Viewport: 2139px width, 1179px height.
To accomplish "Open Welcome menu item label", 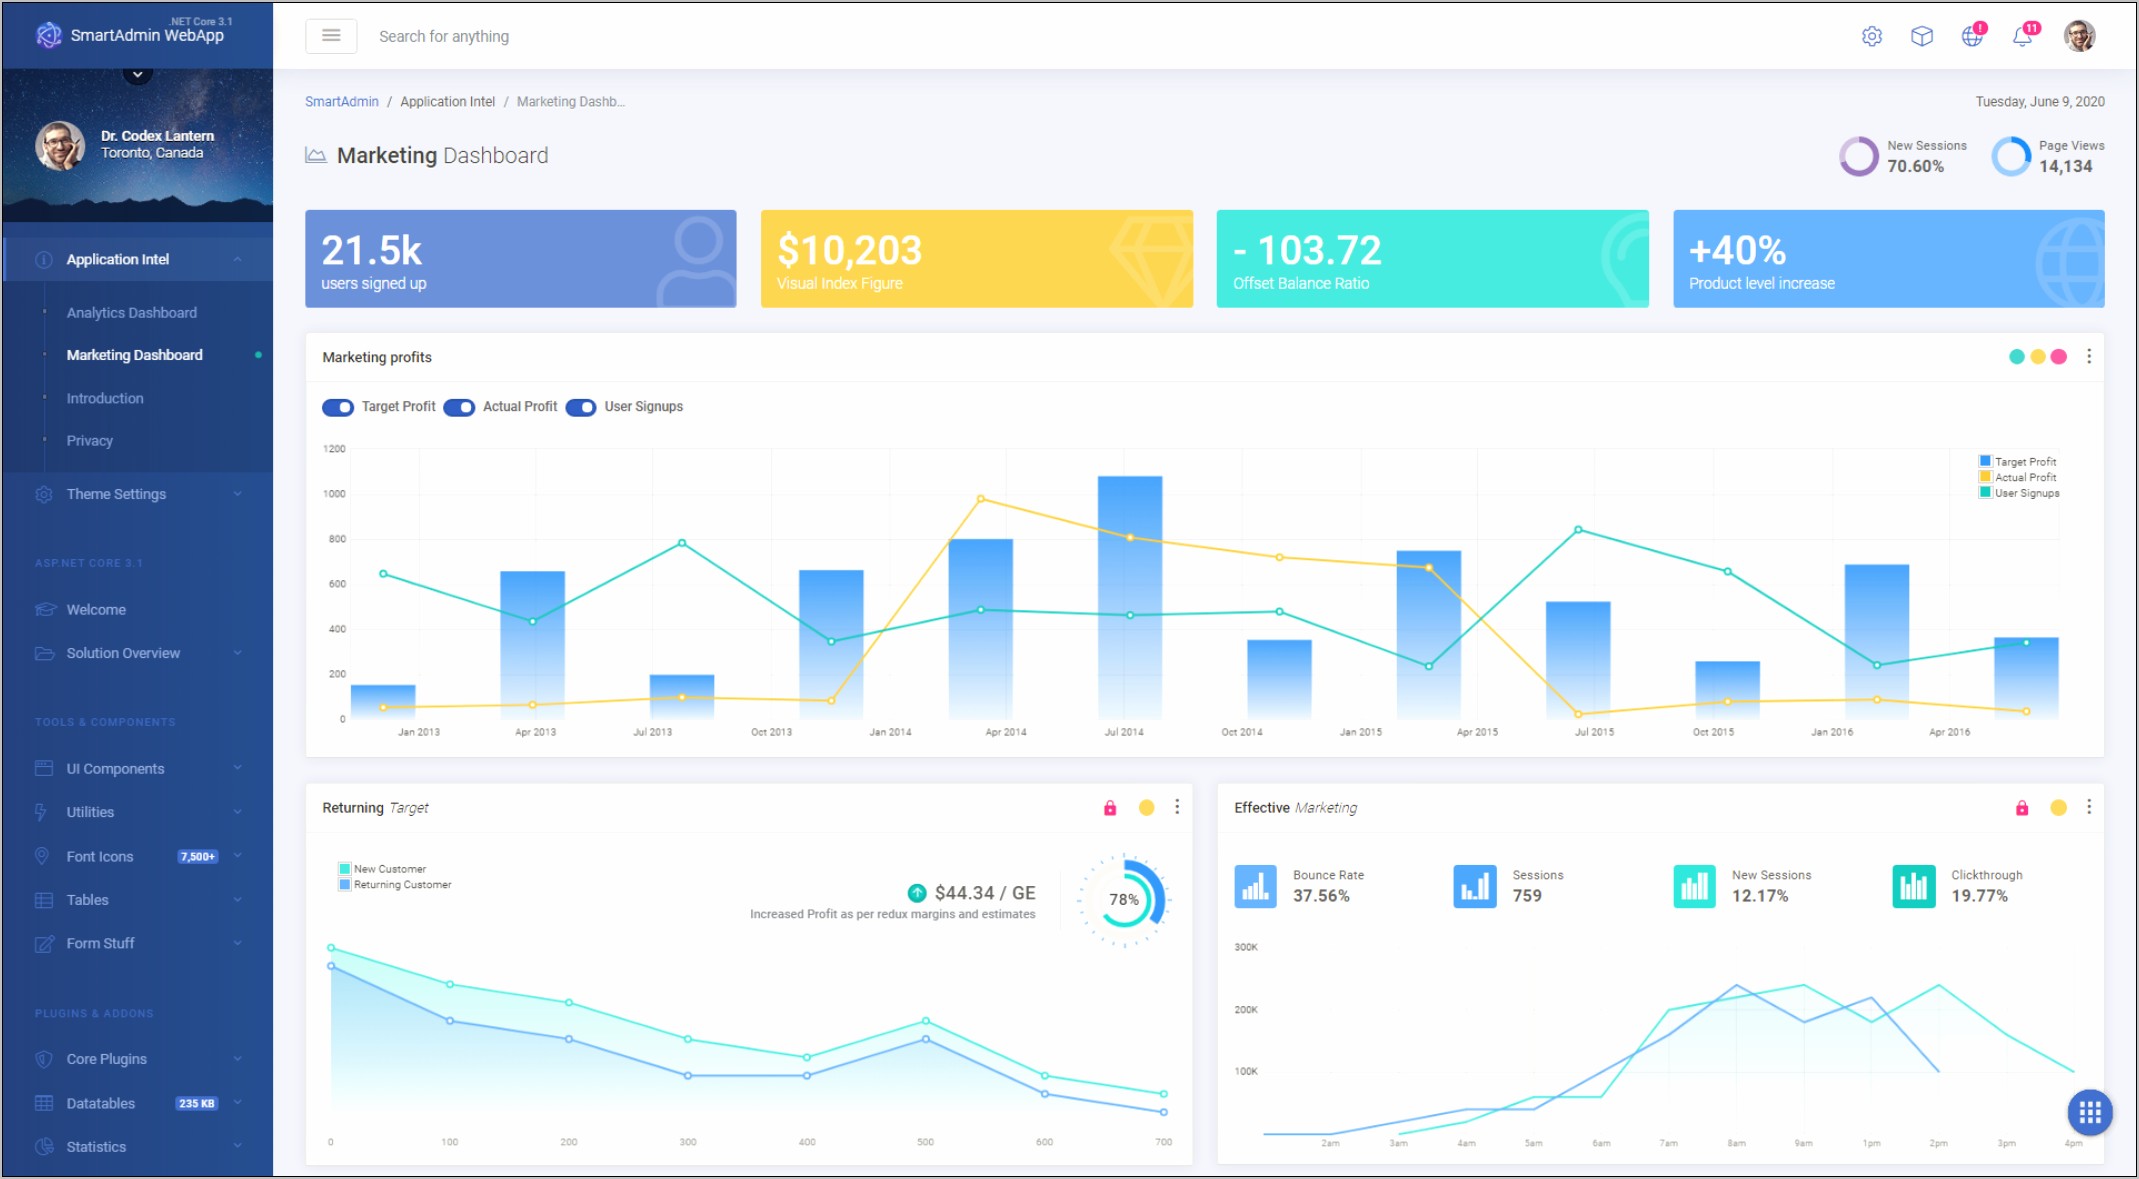I will pos(96,610).
